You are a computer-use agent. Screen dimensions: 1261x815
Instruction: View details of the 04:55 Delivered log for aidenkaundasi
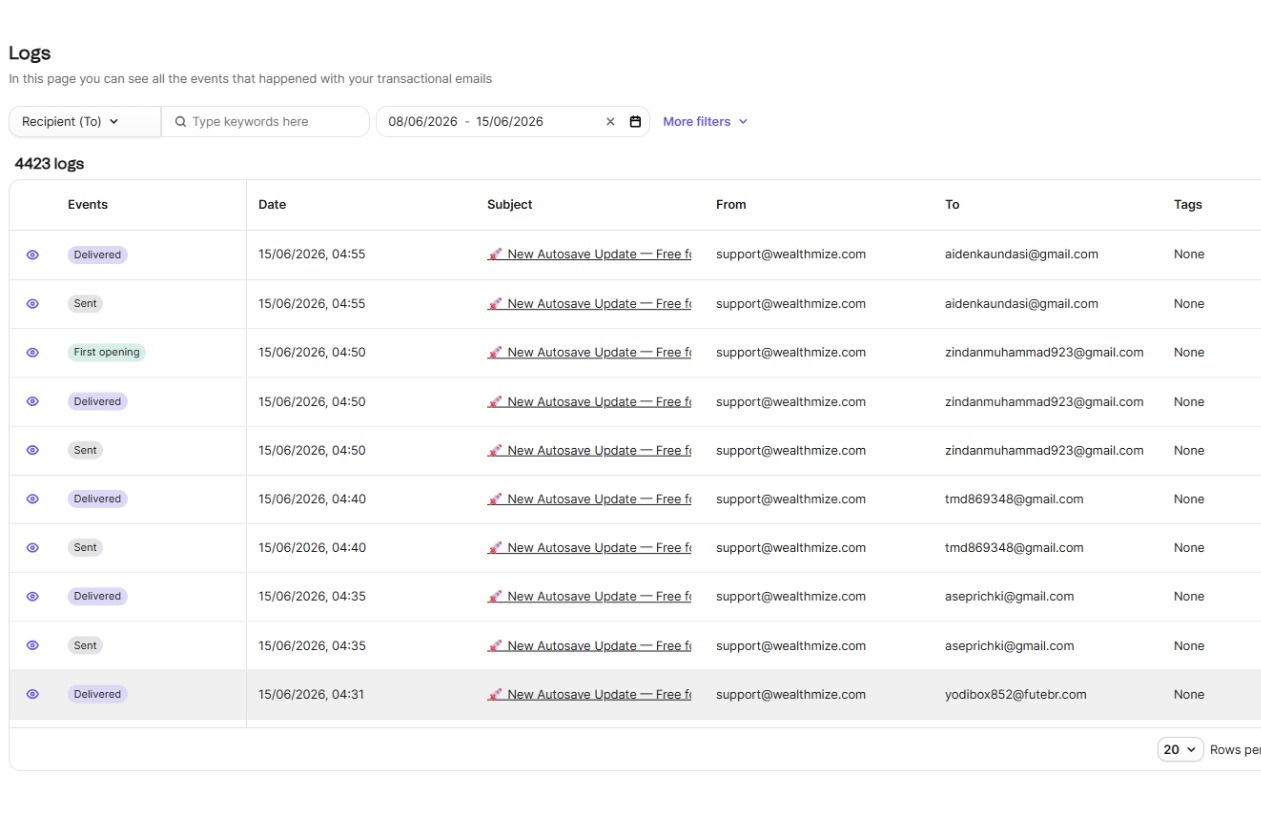click(x=32, y=255)
